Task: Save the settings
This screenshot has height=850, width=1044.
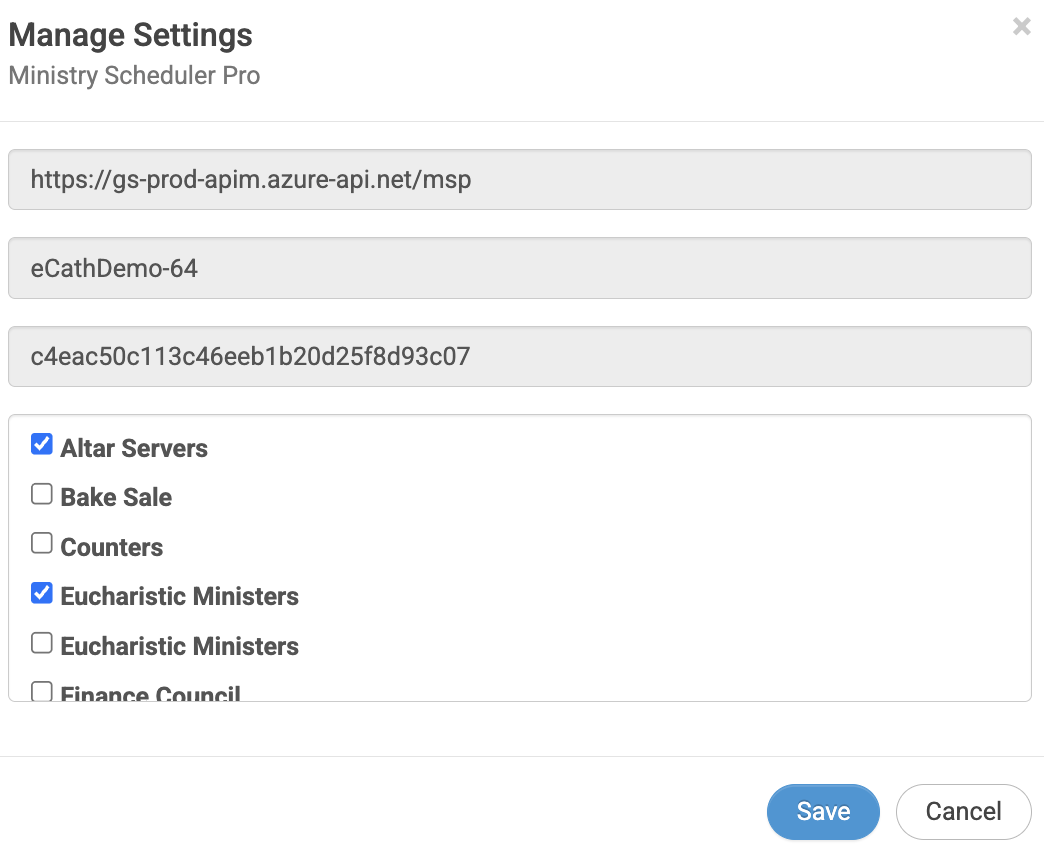Action: click(823, 811)
